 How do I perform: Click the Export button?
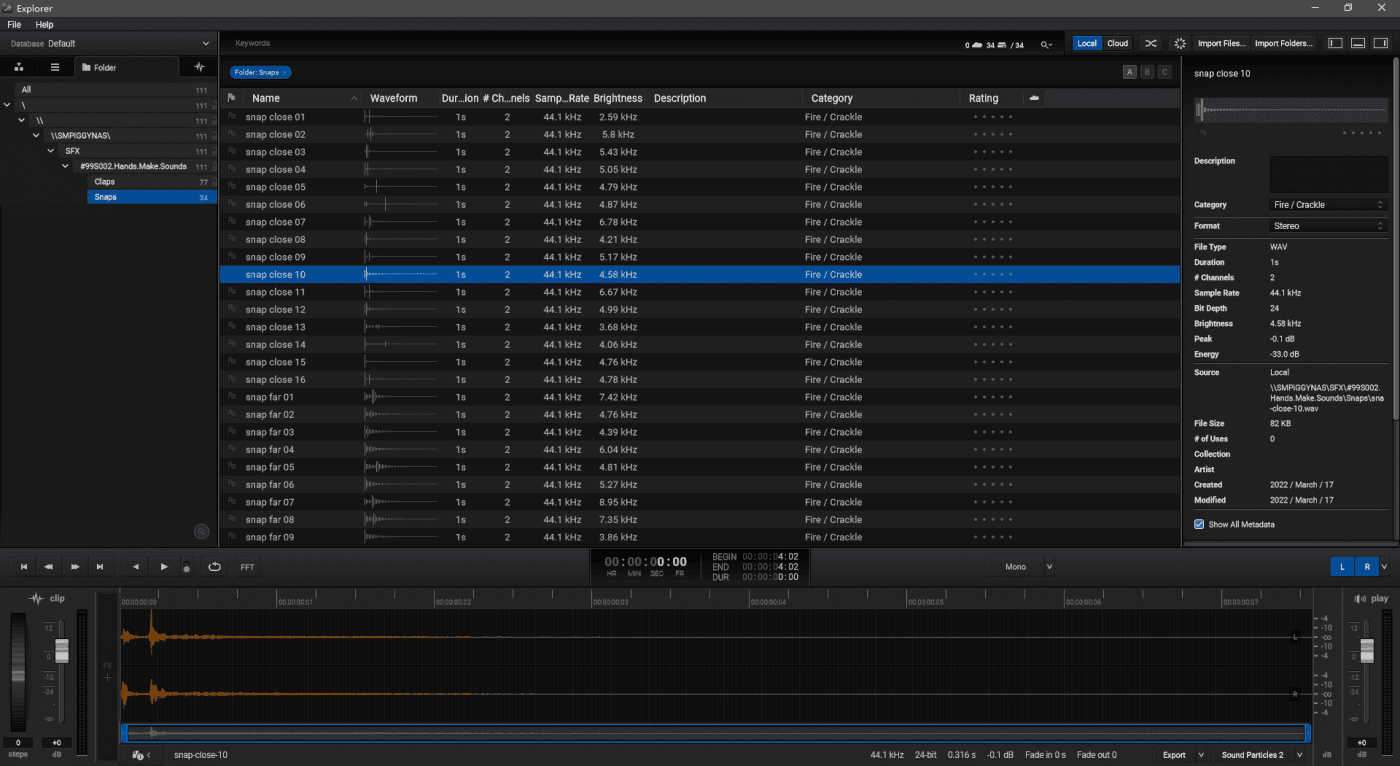click(1174, 755)
